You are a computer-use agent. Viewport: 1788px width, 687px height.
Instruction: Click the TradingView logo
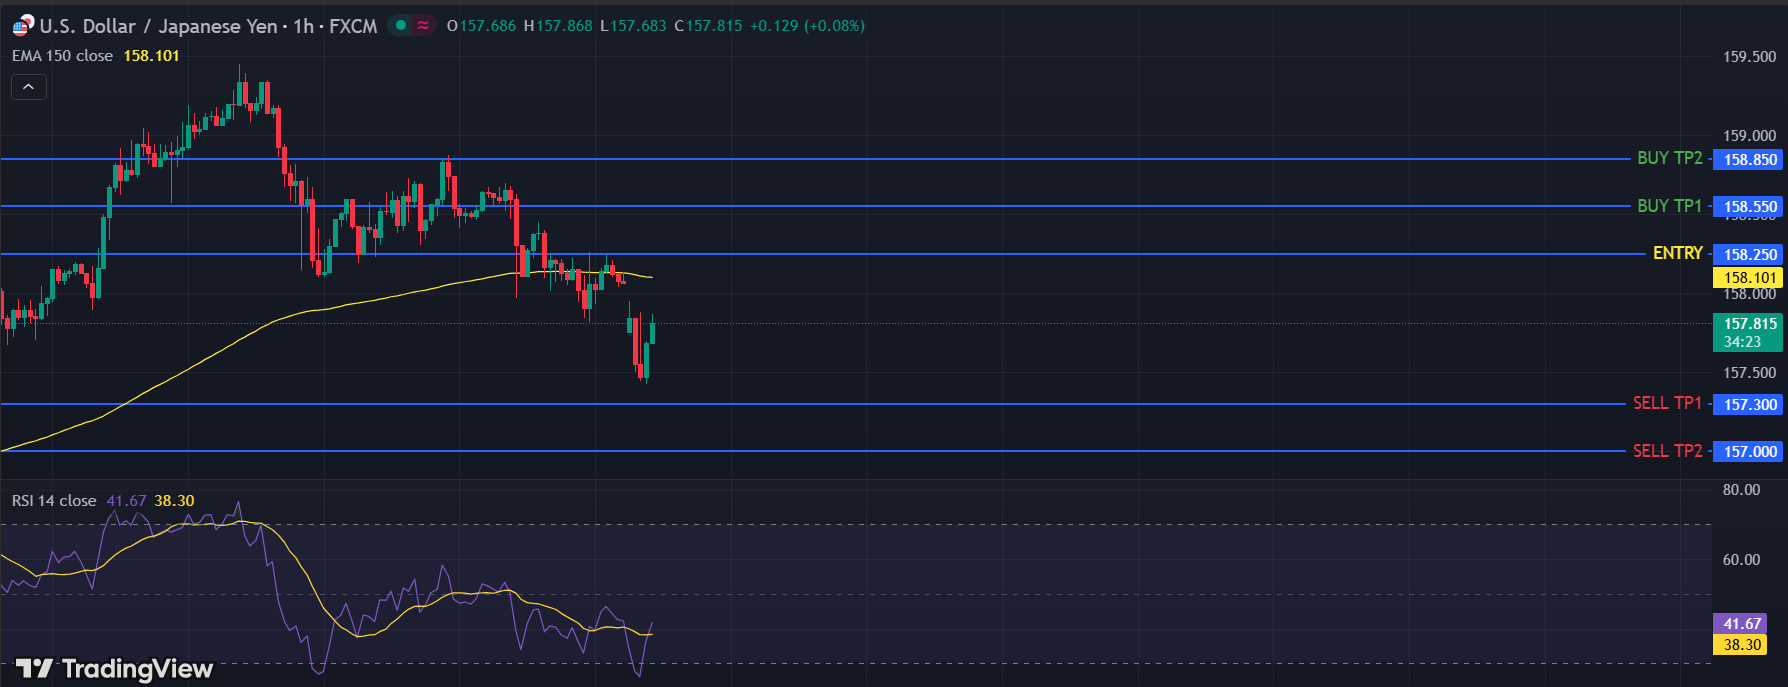[x=114, y=668]
